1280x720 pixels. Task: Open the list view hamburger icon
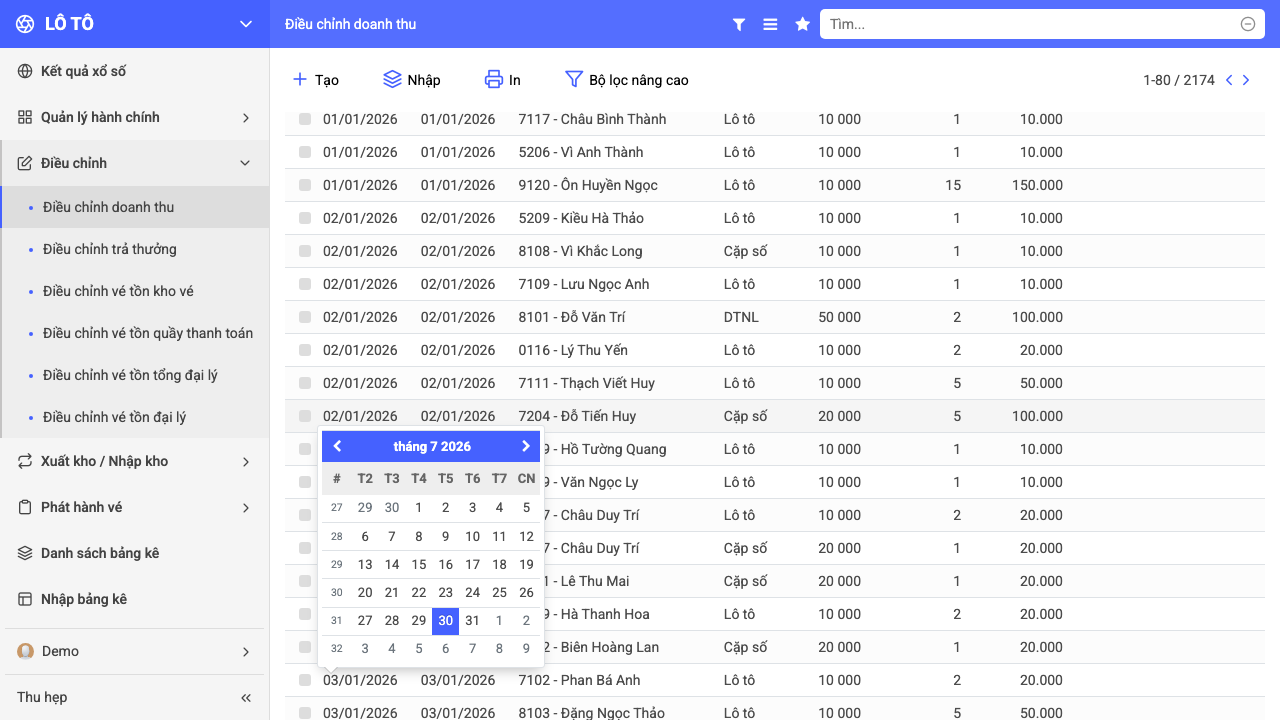[770, 24]
